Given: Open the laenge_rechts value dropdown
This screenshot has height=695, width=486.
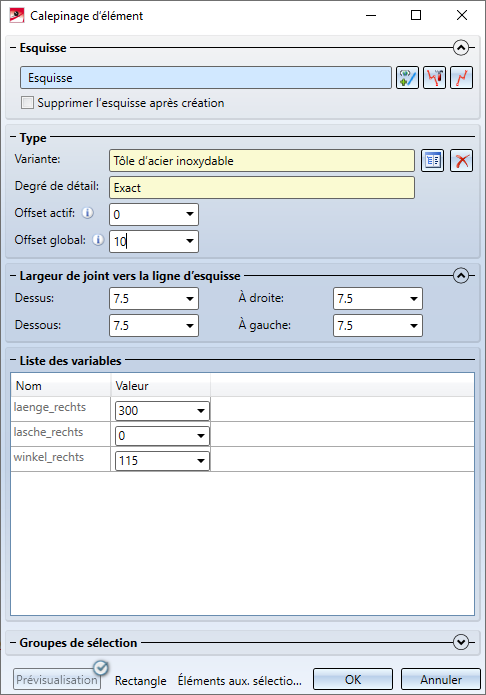Looking at the screenshot, I should [x=201, y=411].
